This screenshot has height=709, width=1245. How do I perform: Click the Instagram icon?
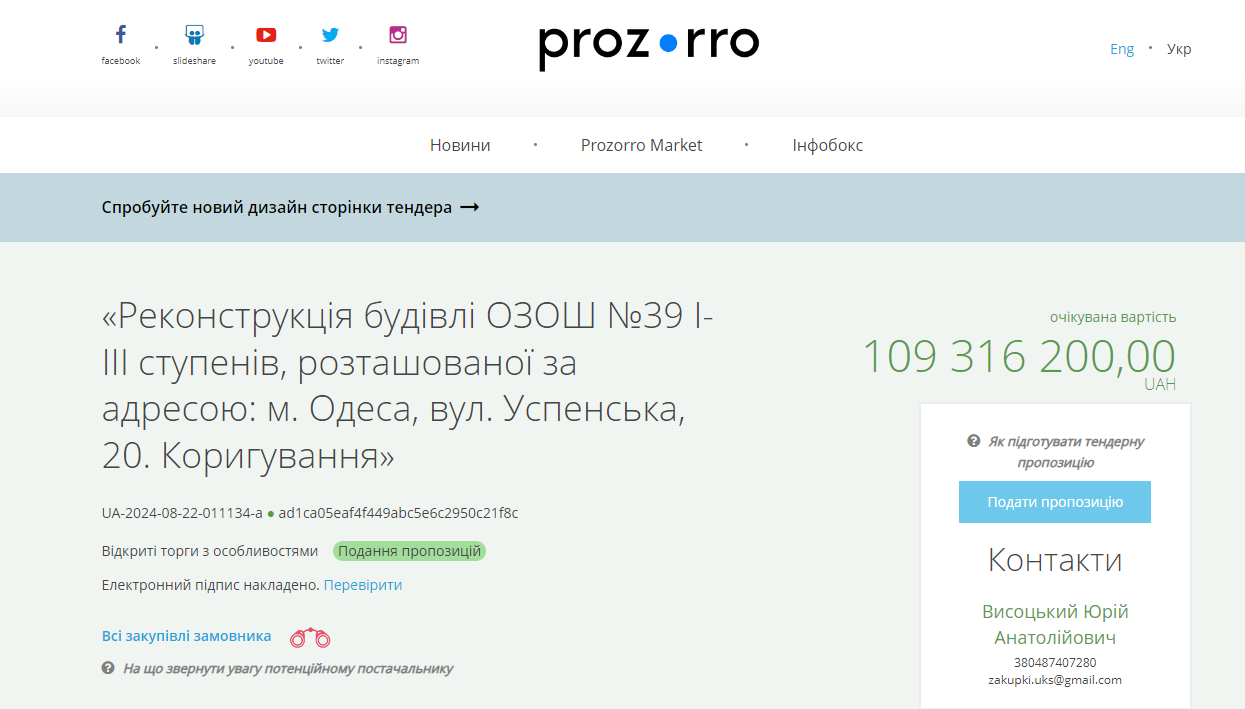coord(398,35)
